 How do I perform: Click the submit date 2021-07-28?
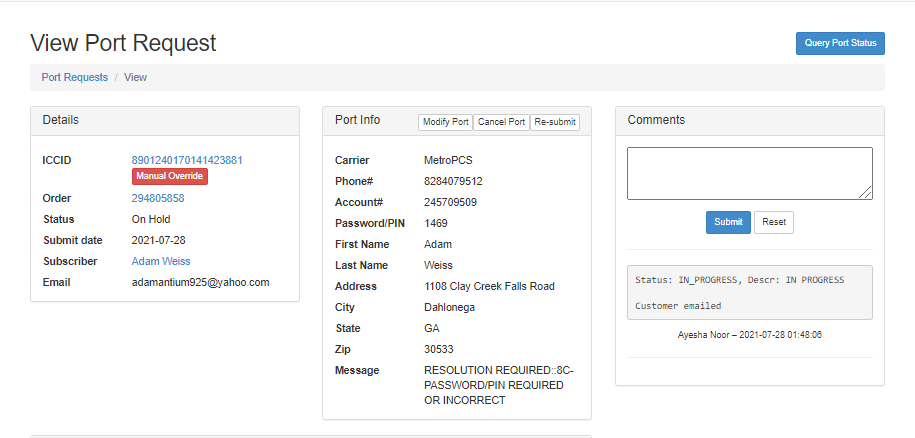point(158,240)
